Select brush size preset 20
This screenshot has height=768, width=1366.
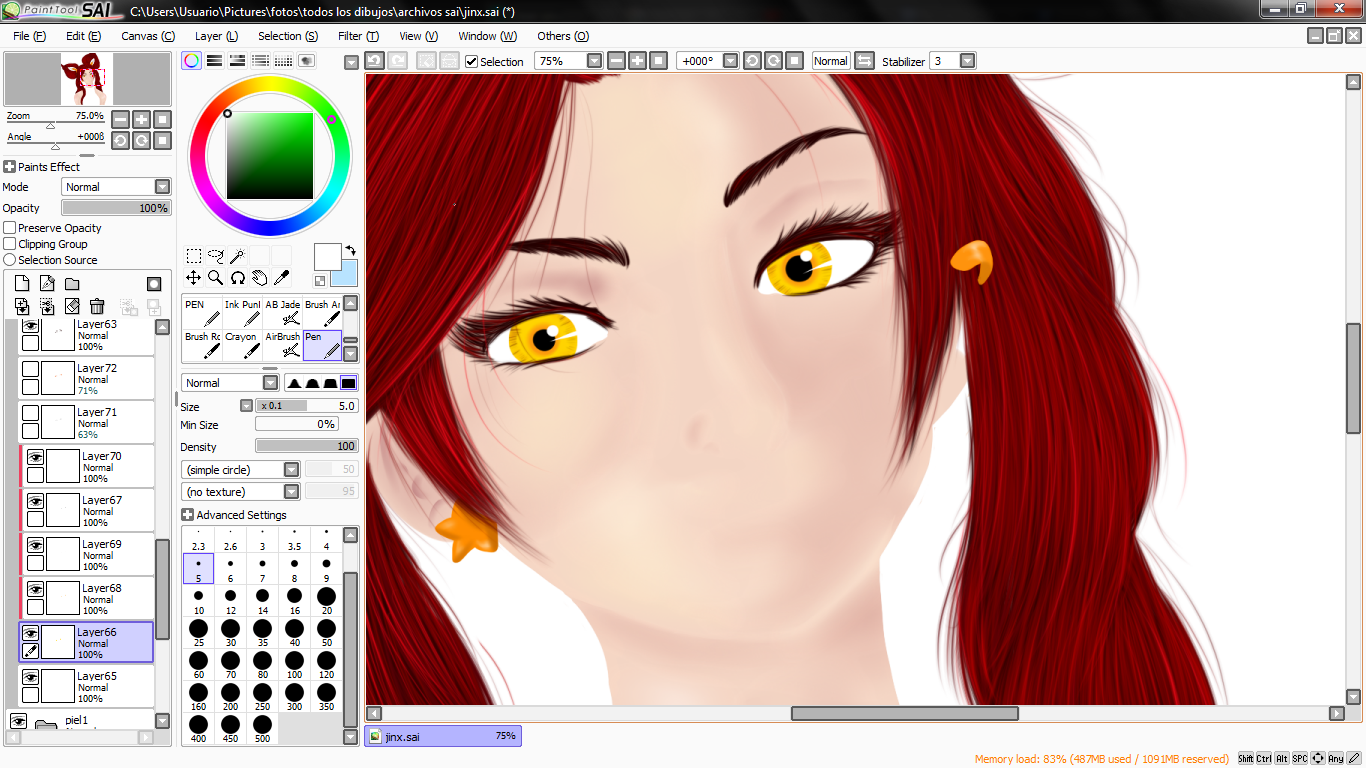[x=326, y=598]
